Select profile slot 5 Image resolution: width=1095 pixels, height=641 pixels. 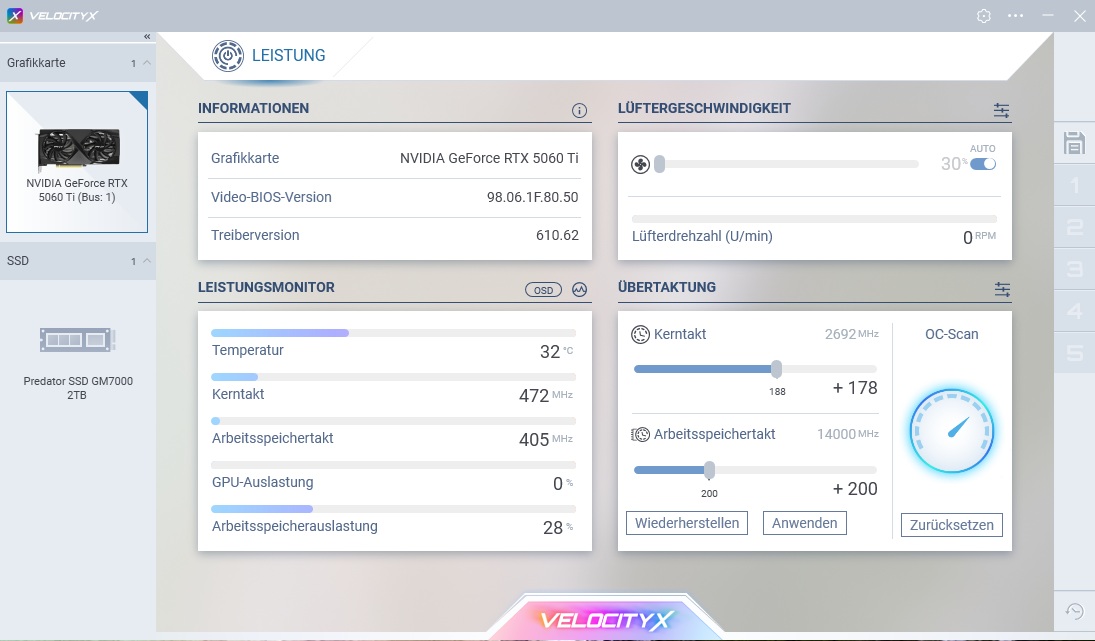[x=1074, y=353]
